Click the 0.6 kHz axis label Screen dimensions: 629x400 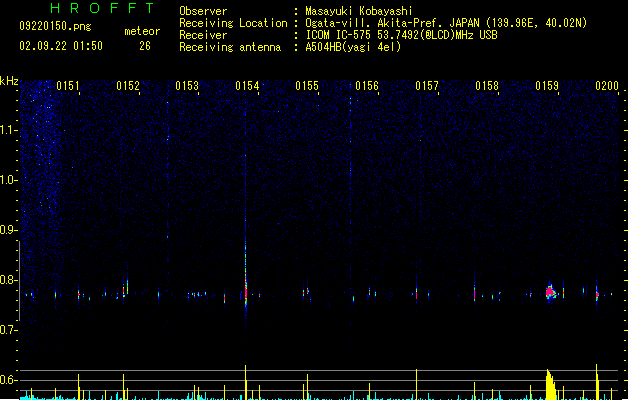(x=8, y=380)
